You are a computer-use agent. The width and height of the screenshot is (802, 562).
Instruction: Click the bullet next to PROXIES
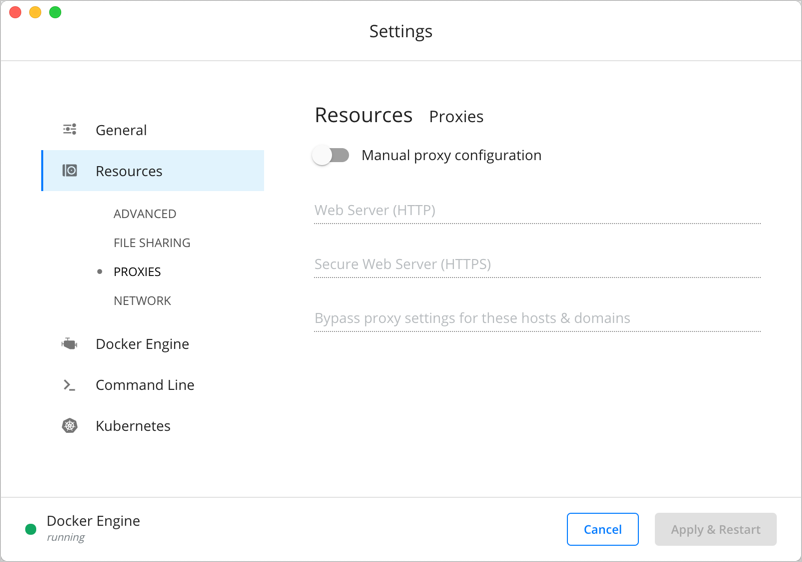[99, 272]
